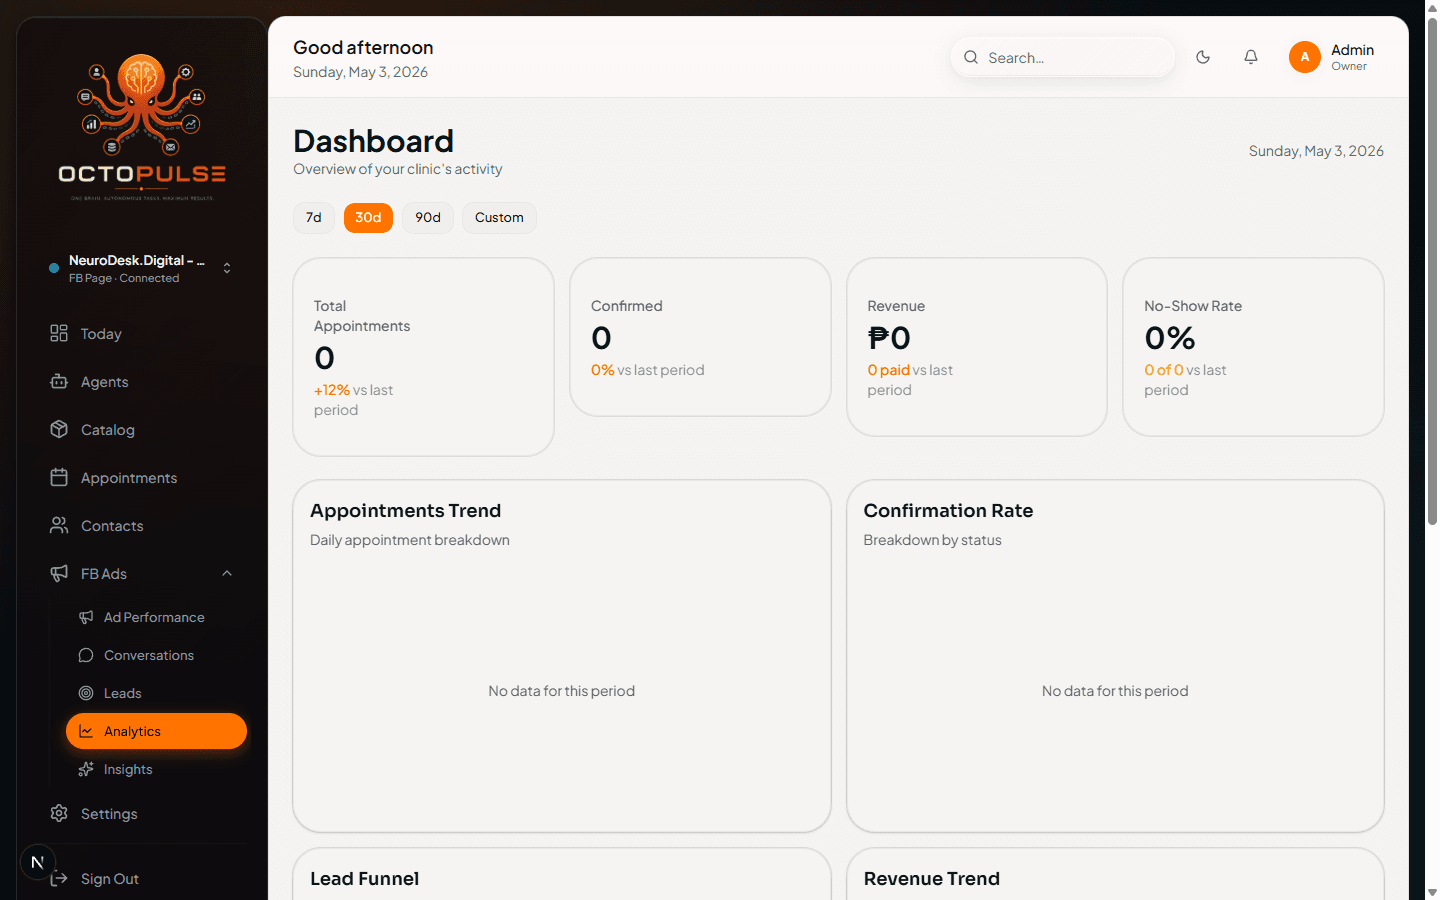Click the round N badge
The image size is (1440, 900).
coord(37,862)
